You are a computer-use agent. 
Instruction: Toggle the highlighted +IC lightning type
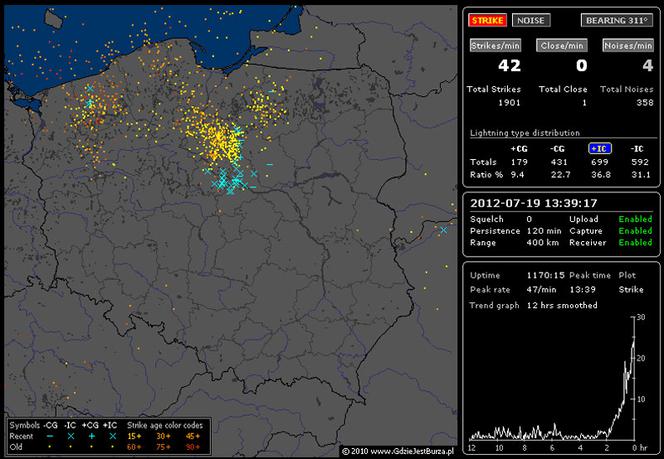[599, 149]
